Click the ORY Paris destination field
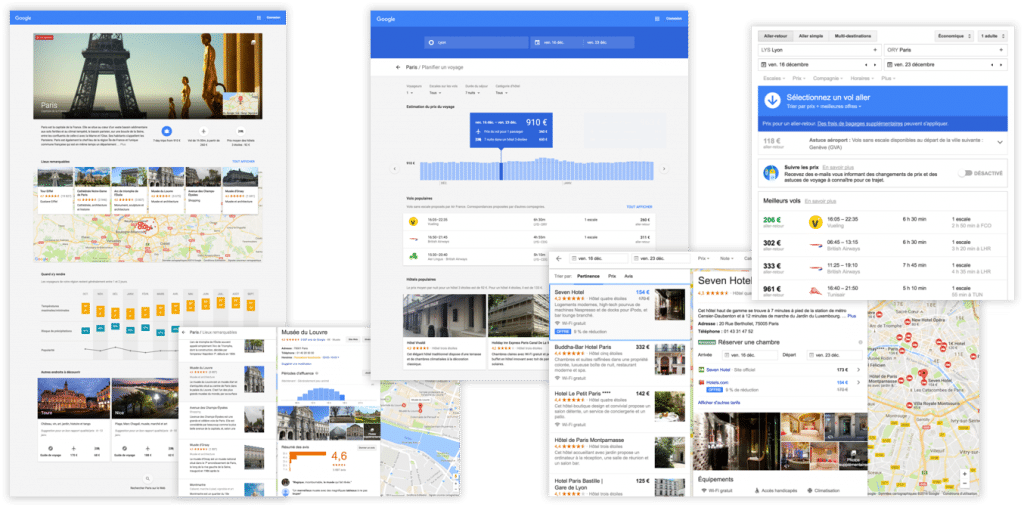 (946, 50)
